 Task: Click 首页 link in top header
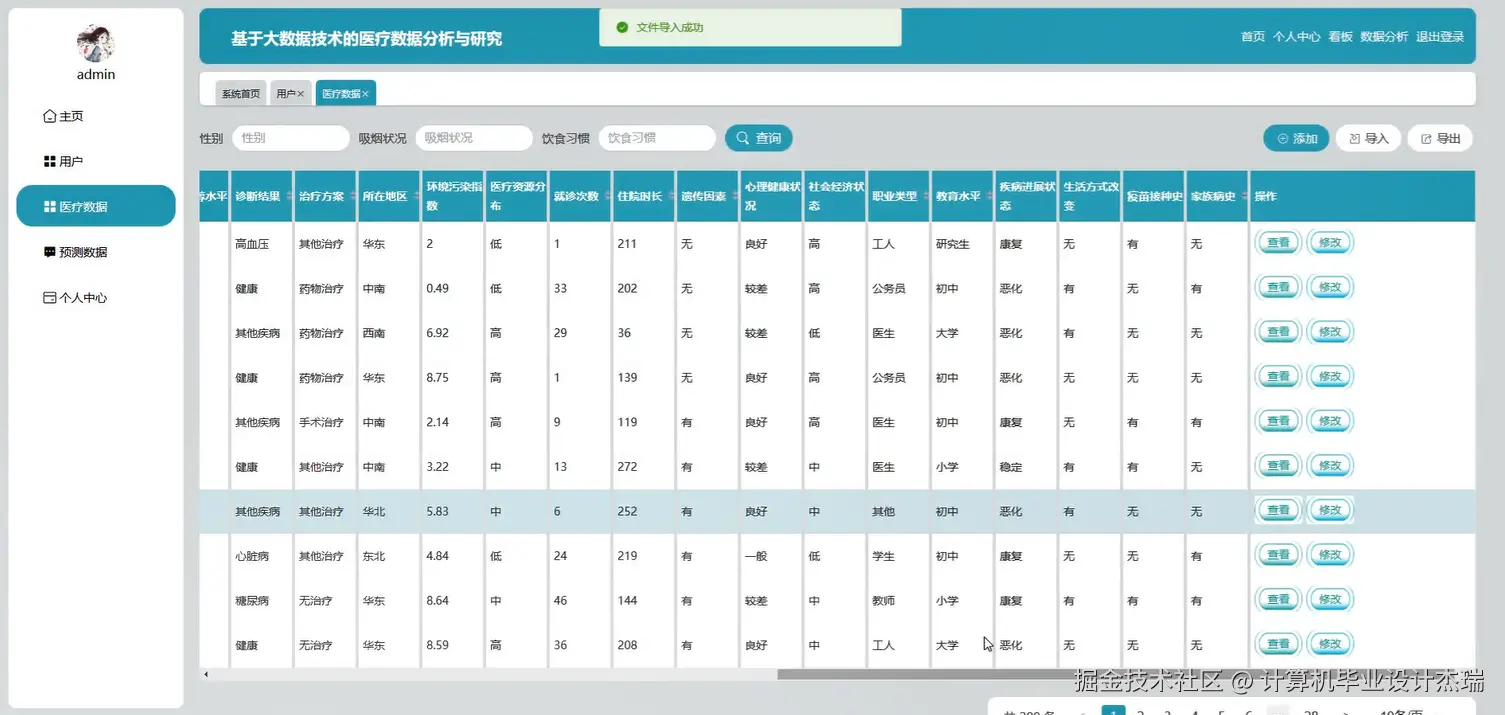(x=1253, y=36)
